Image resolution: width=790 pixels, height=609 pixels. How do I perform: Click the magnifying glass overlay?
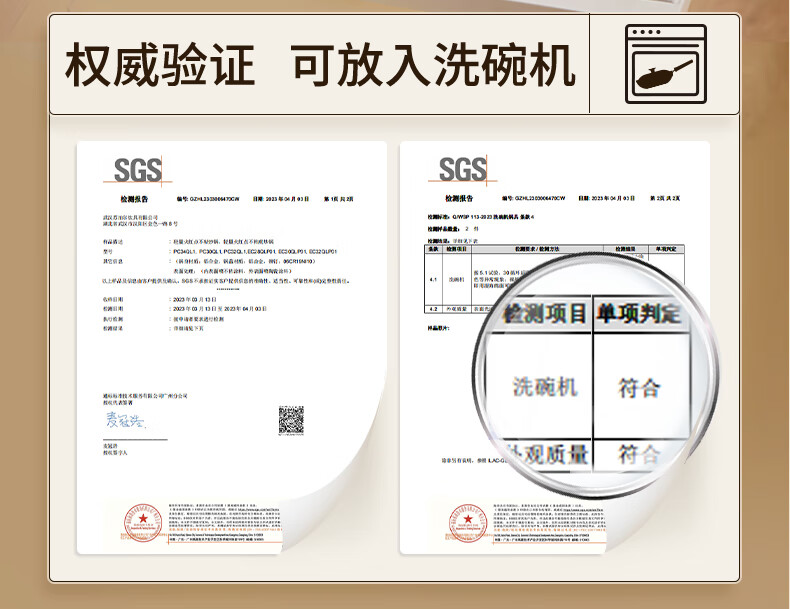596,374
